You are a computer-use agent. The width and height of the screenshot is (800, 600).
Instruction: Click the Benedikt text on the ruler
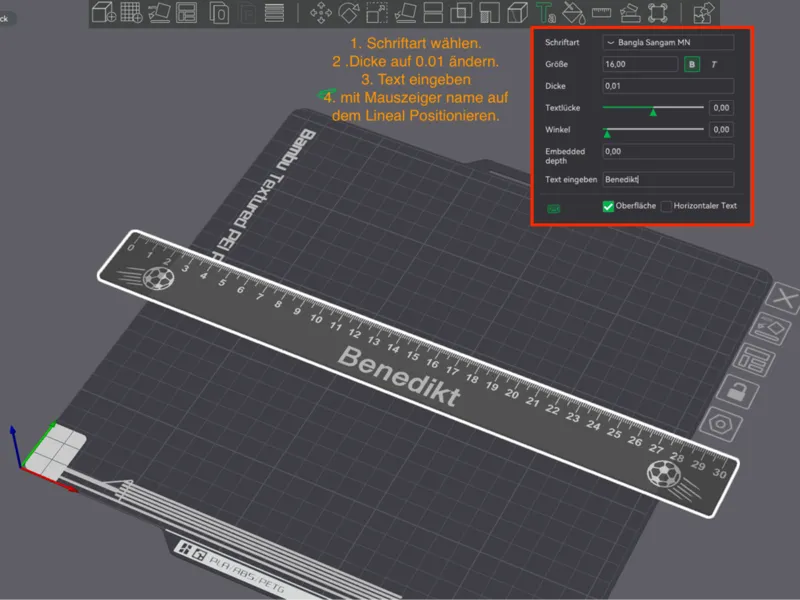[x=399, y=377]
